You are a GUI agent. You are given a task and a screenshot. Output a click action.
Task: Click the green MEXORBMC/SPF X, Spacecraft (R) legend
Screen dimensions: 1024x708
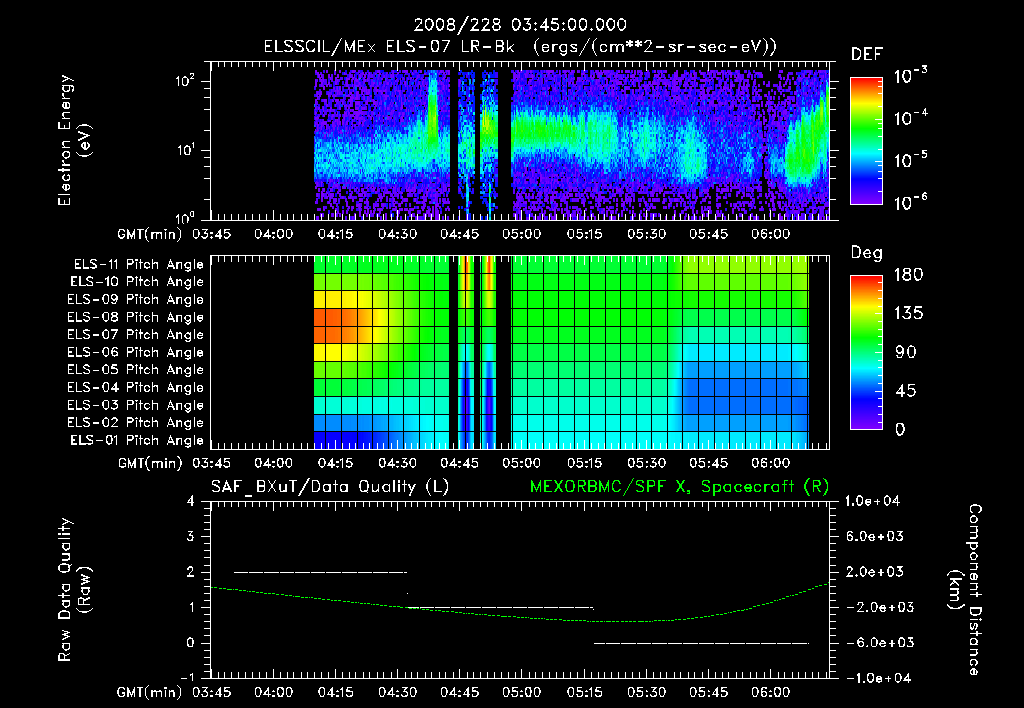pos(679,487)
